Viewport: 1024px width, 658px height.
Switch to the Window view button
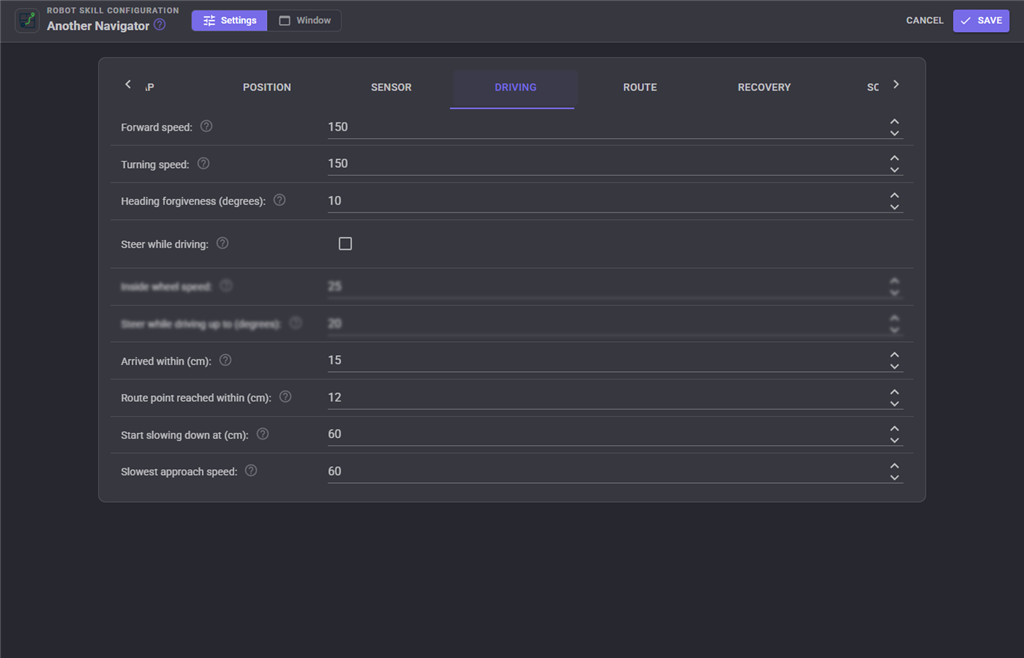pyautogui.click(x=304, y=20)
